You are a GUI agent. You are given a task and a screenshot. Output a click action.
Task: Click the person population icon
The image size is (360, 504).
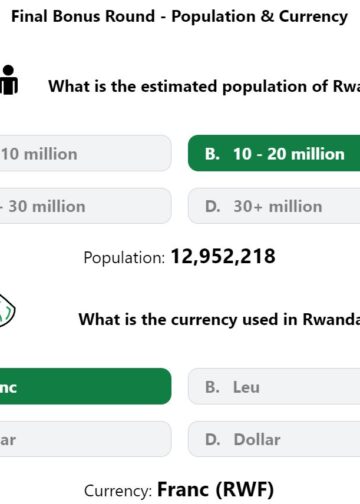click(x=9, y=80)
